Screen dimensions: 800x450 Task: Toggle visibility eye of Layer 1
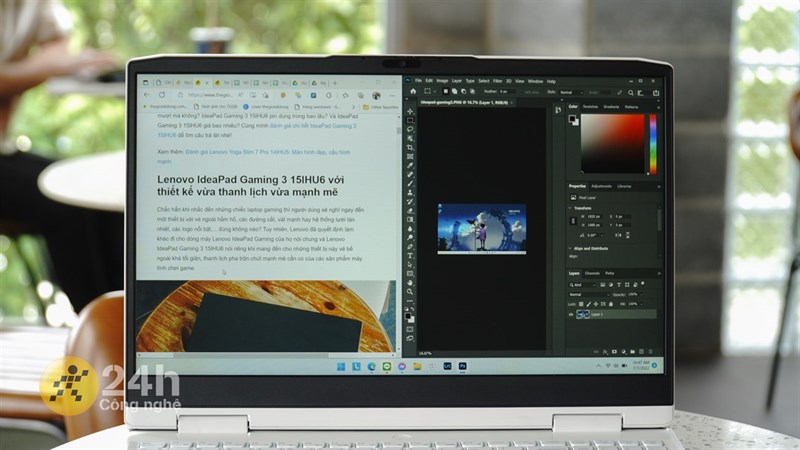point(571,314)
